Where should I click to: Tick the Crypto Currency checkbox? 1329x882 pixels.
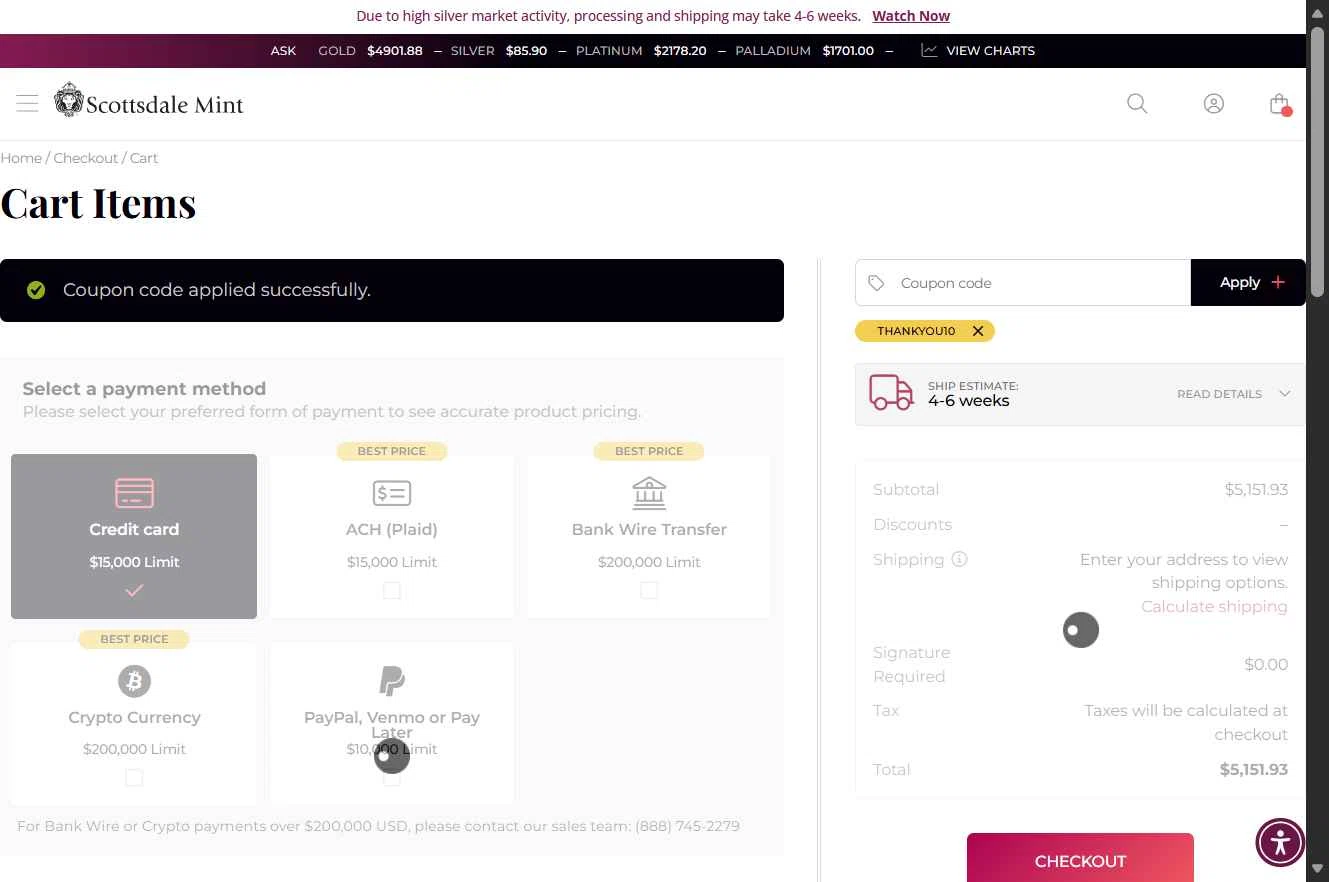coord(134,777)
